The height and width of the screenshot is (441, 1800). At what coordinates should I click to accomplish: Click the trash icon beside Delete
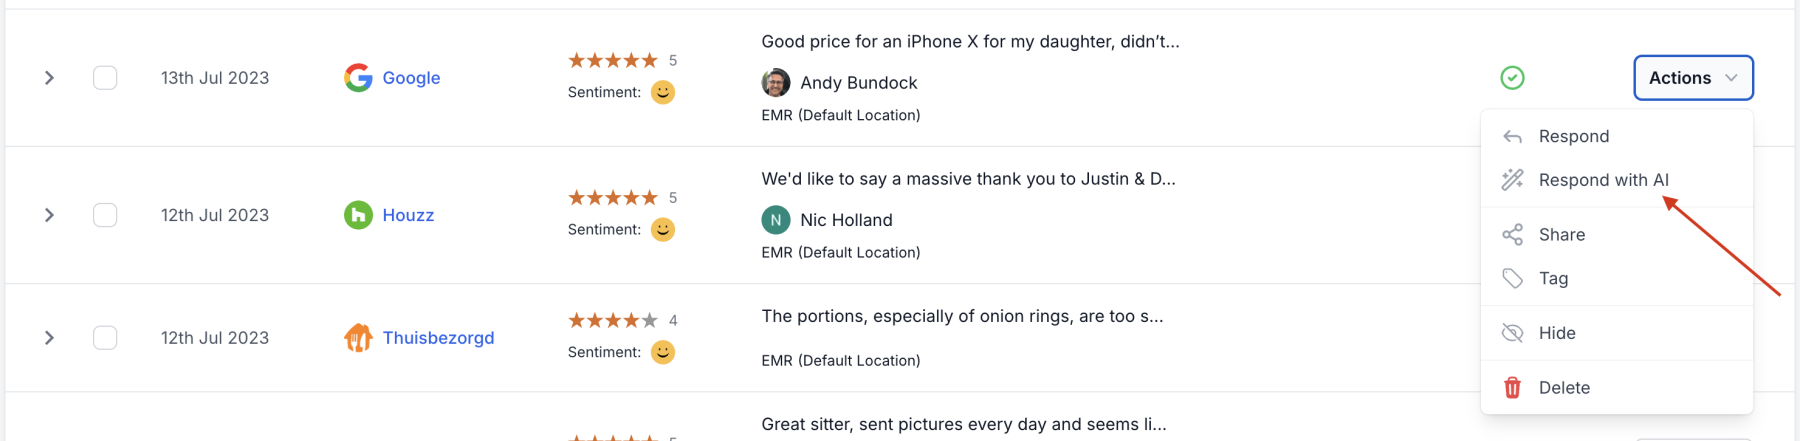[1512, 388]
